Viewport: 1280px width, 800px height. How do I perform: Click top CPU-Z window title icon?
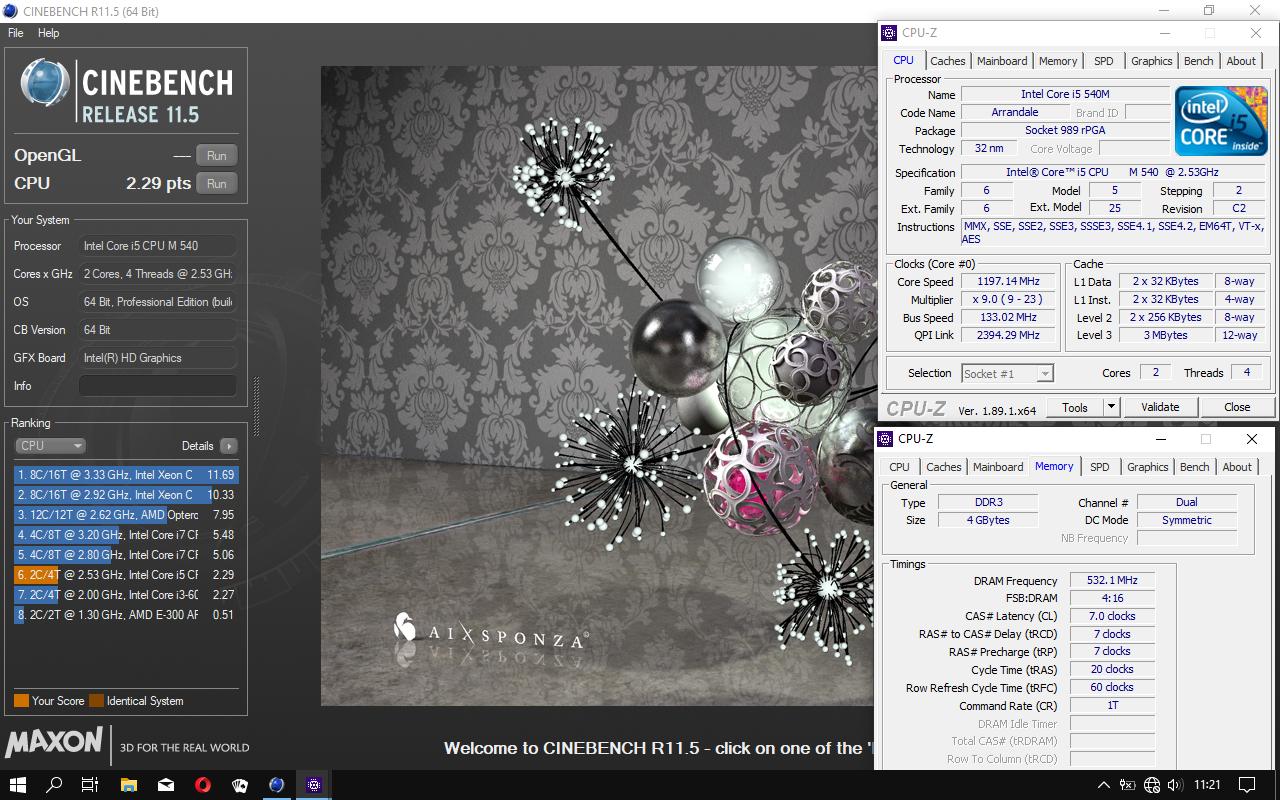tap(889, 33)
